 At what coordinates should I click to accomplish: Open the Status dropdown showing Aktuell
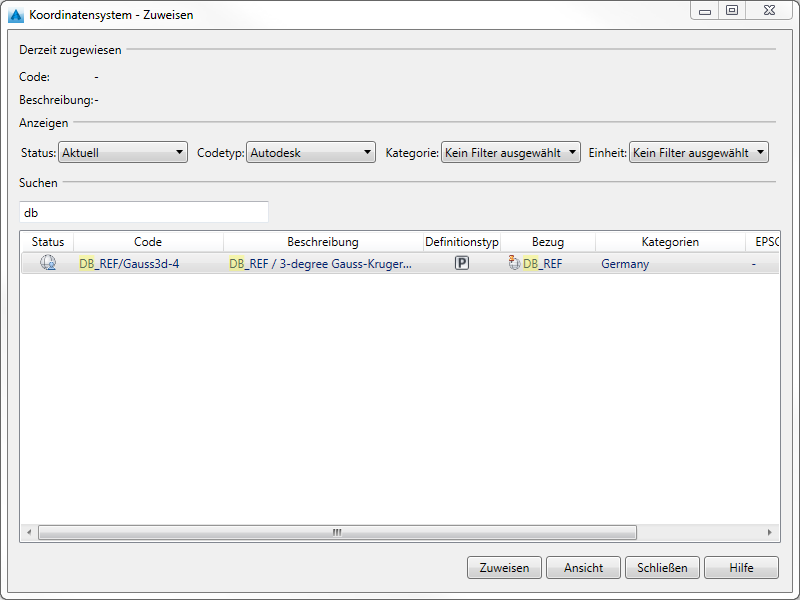[123, 153]
